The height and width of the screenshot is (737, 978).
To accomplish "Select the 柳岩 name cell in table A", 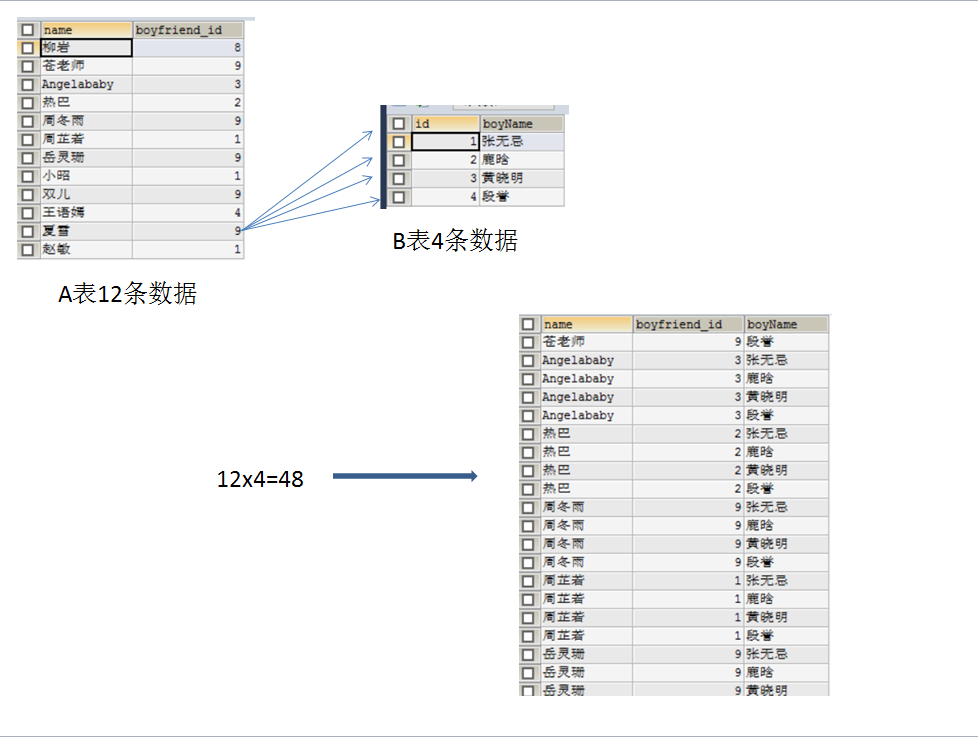I will (x=87, y=47).
